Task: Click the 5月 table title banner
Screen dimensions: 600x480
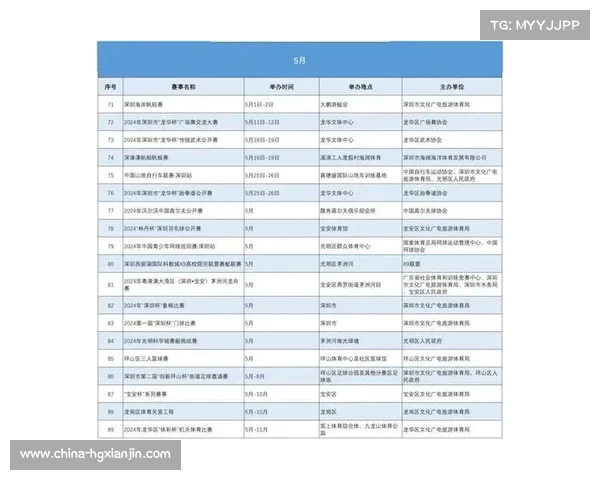Action: tap(300, 60)
